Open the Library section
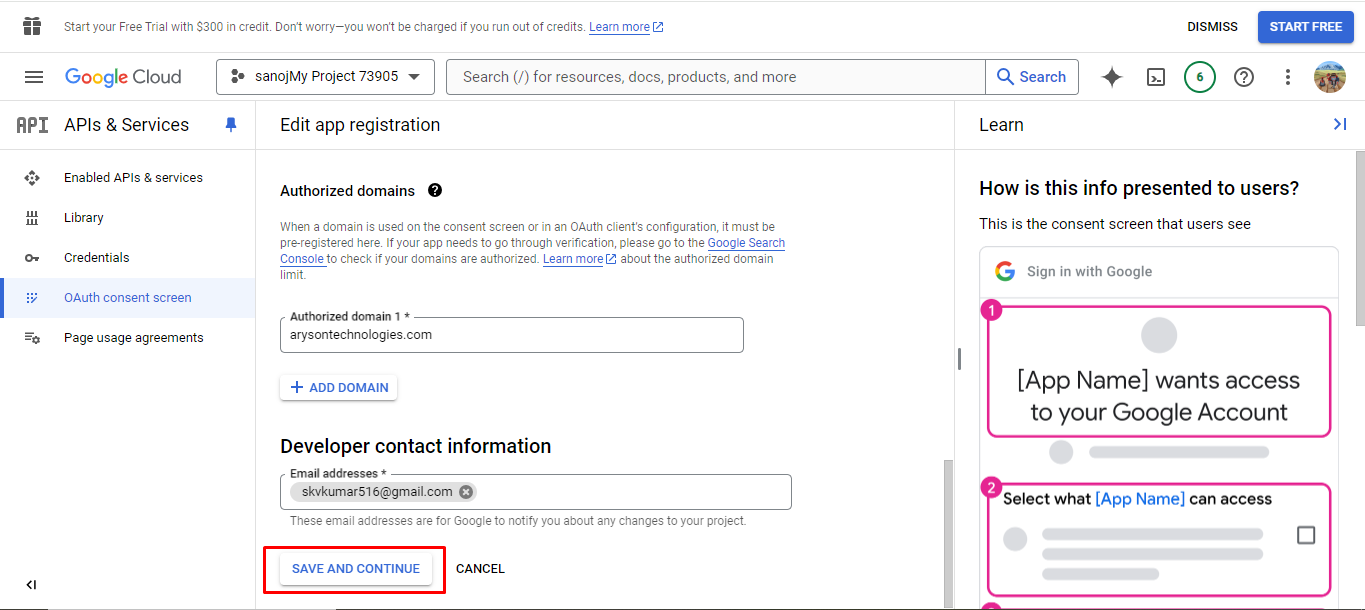 84,218
